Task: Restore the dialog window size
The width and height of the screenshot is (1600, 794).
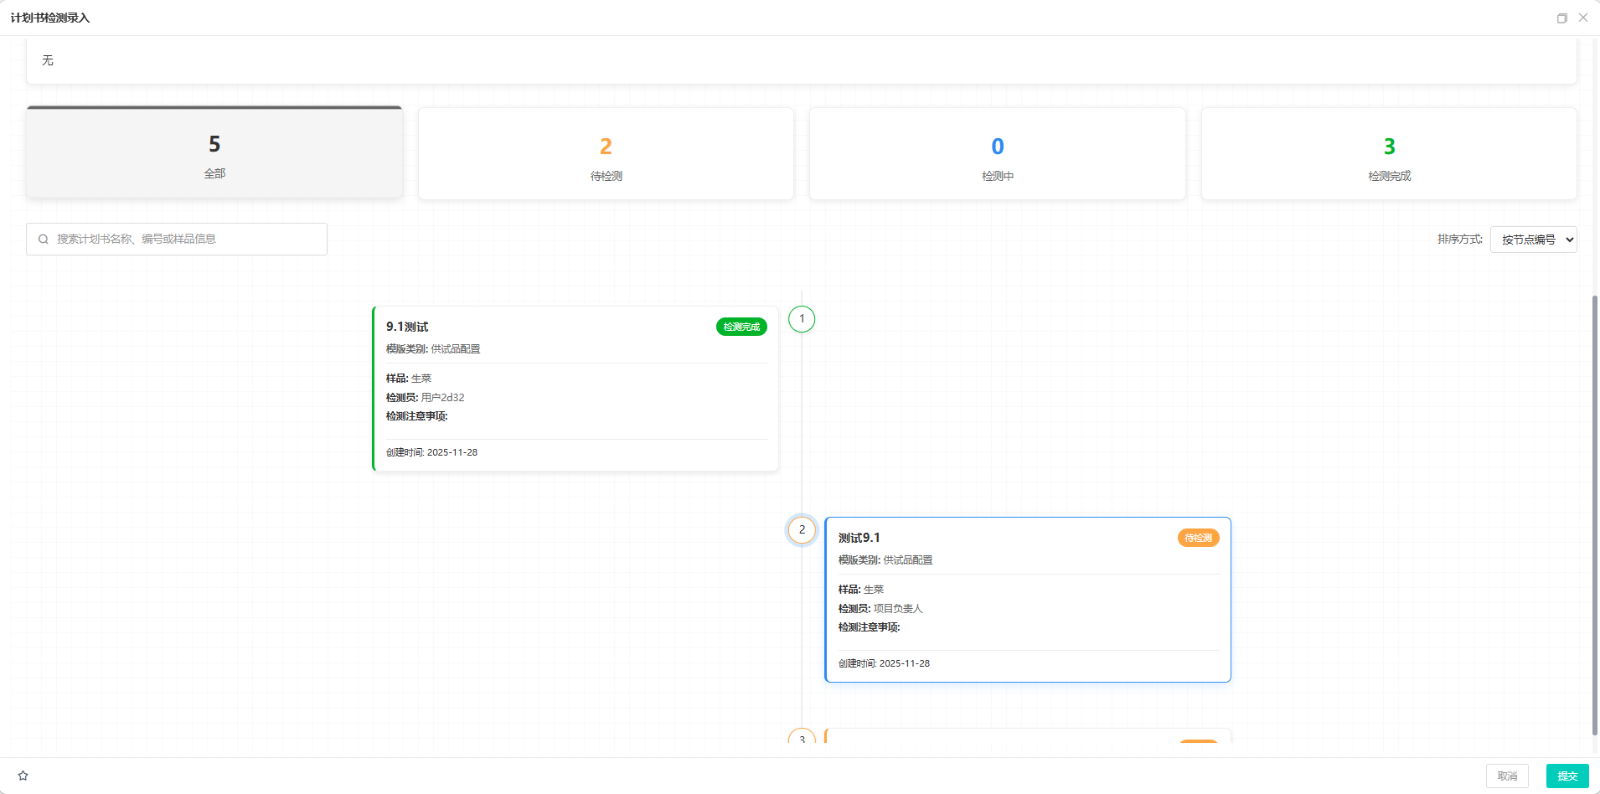Action: click(1562, 18)
